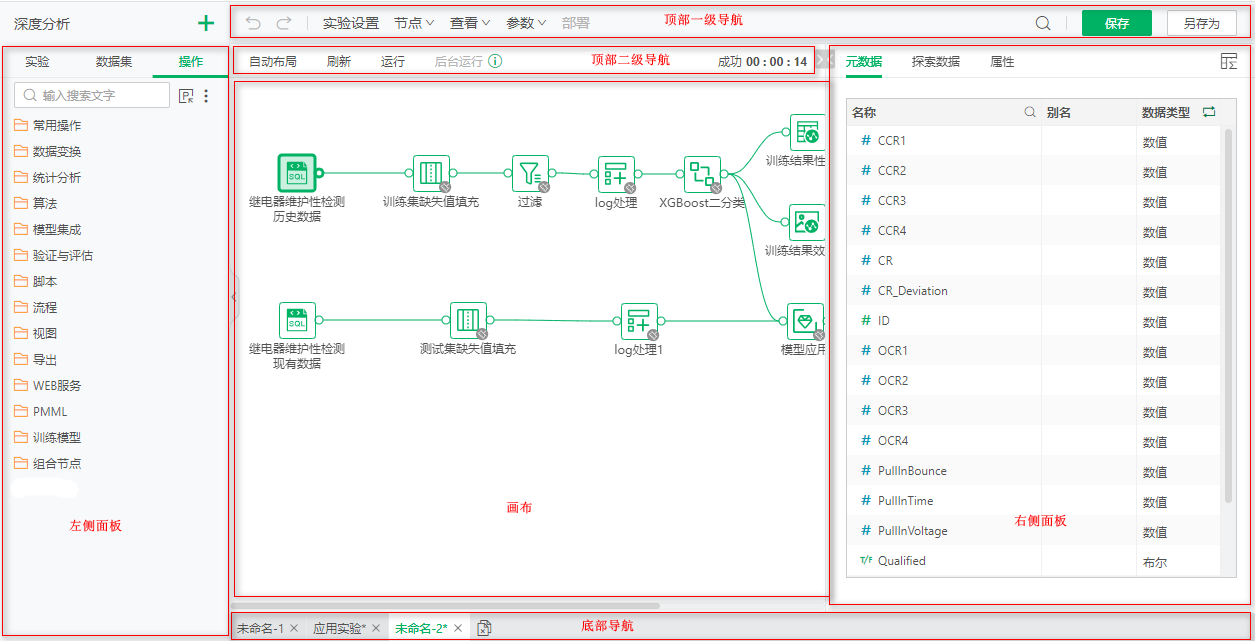
Task: Collapse the right panel using its chevron
Action: click(823, 58)
